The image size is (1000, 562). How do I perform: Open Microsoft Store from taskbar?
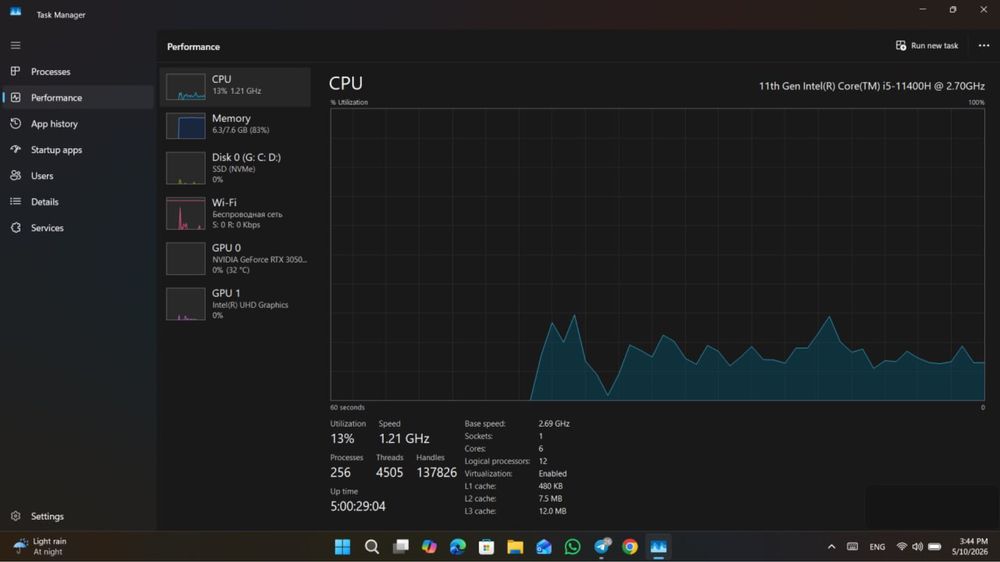click(x=487, y=547)
